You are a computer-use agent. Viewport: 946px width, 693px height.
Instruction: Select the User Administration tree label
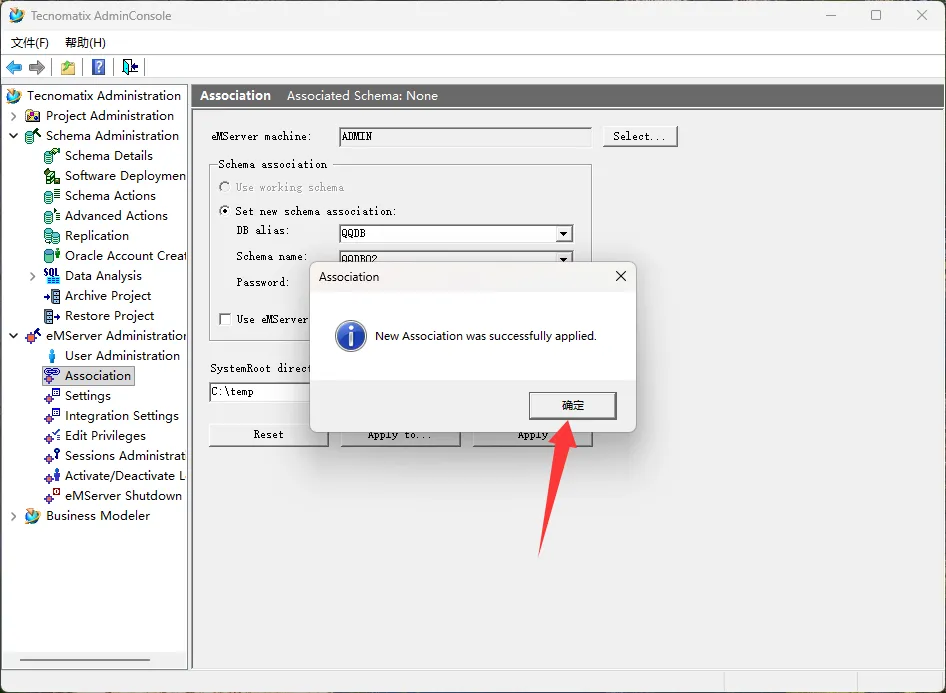coord(122,356)
